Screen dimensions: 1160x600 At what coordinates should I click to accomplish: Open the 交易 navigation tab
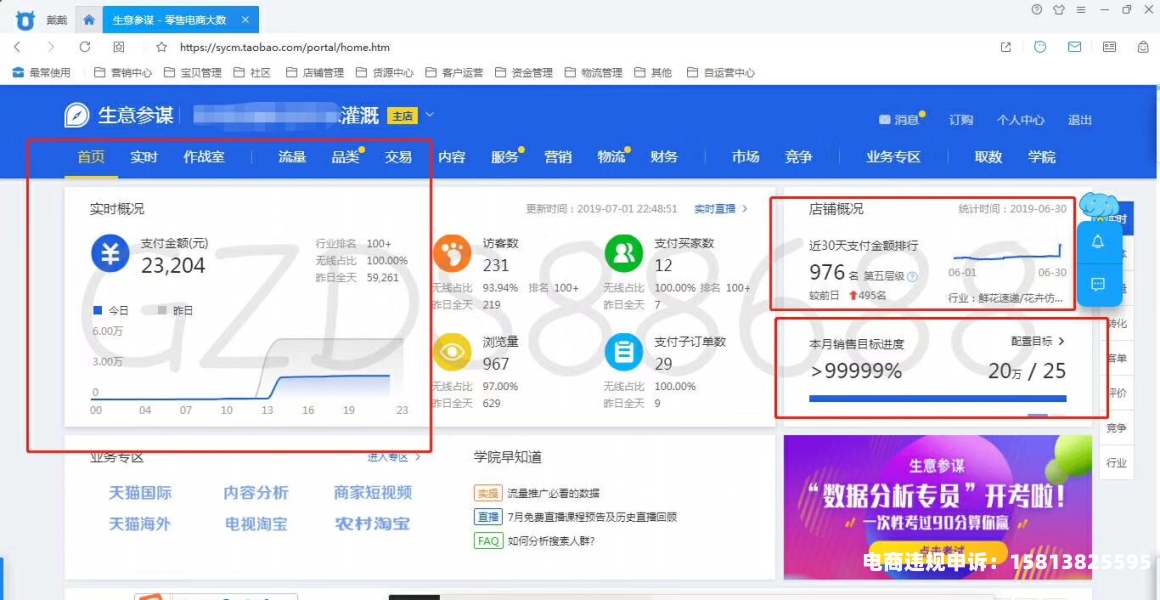(x=398, y=157)
